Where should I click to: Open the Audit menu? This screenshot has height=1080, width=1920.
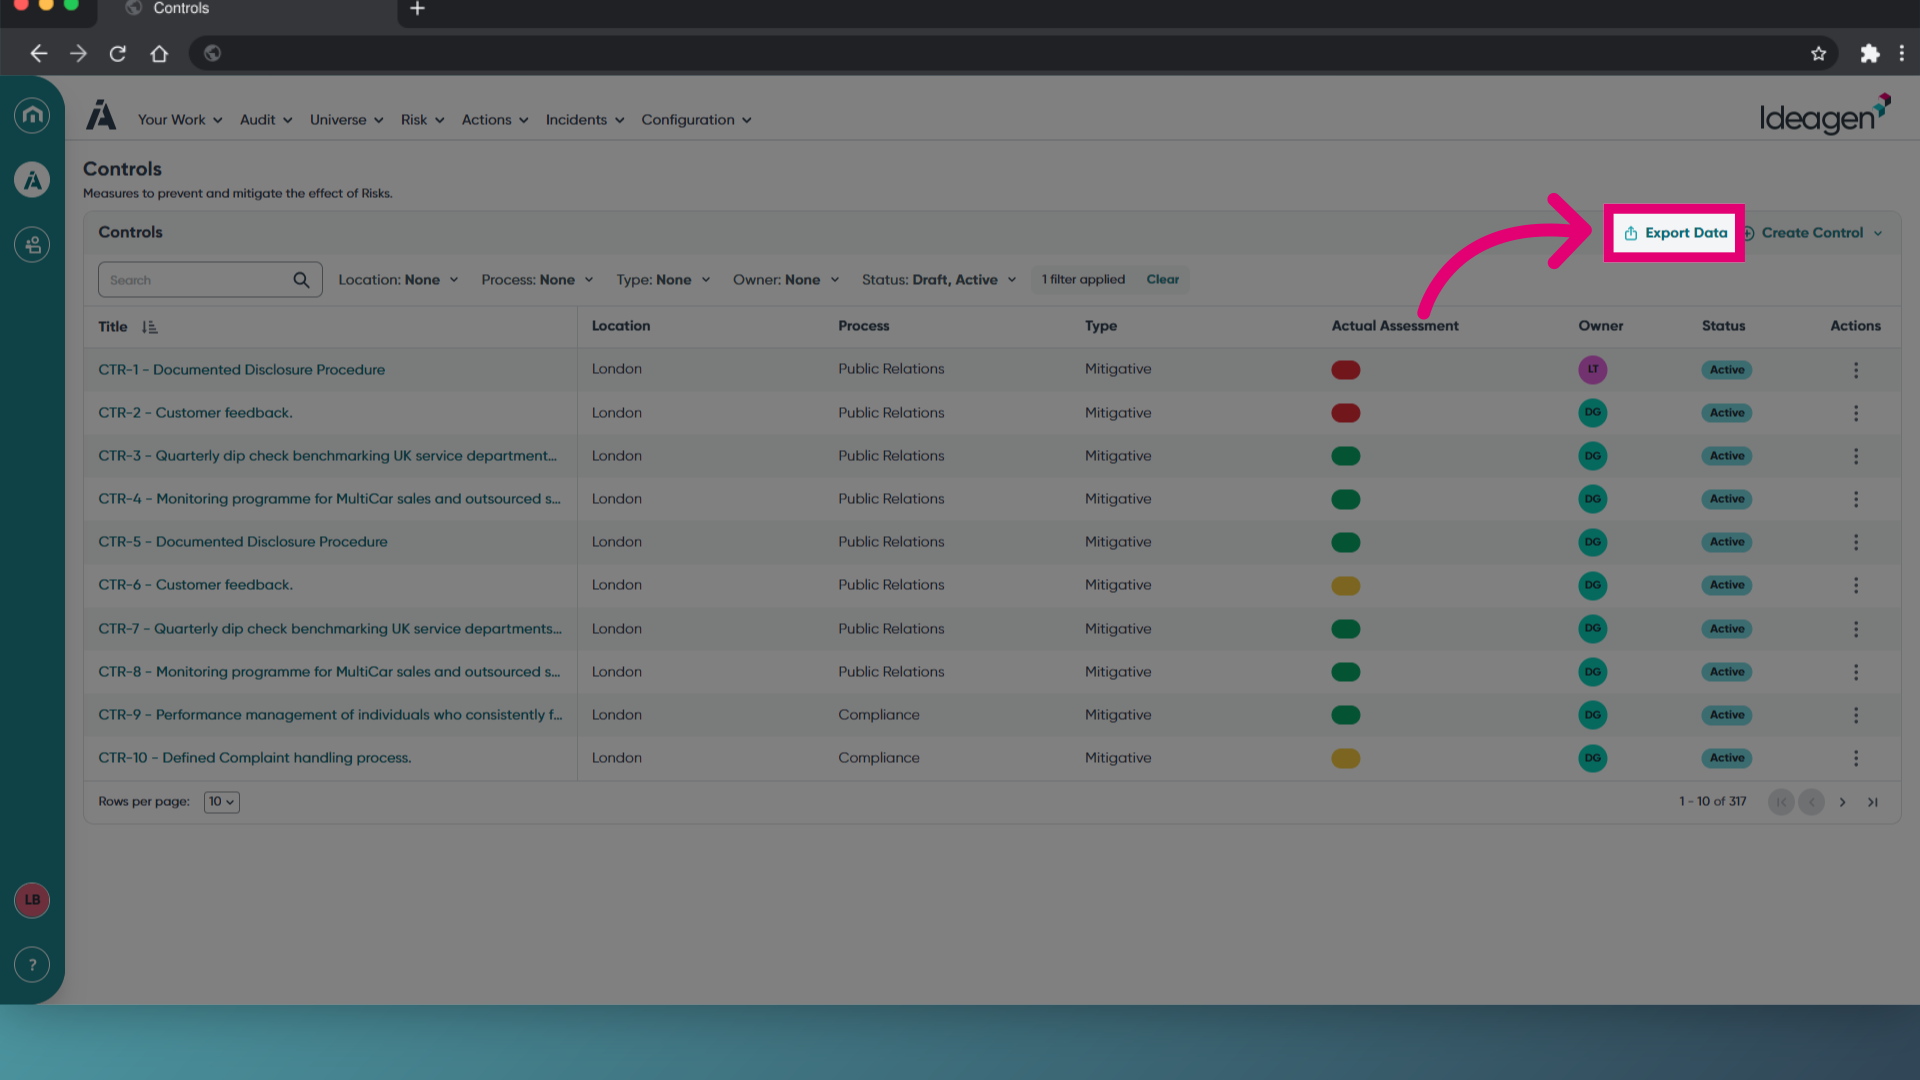(266, 120)
